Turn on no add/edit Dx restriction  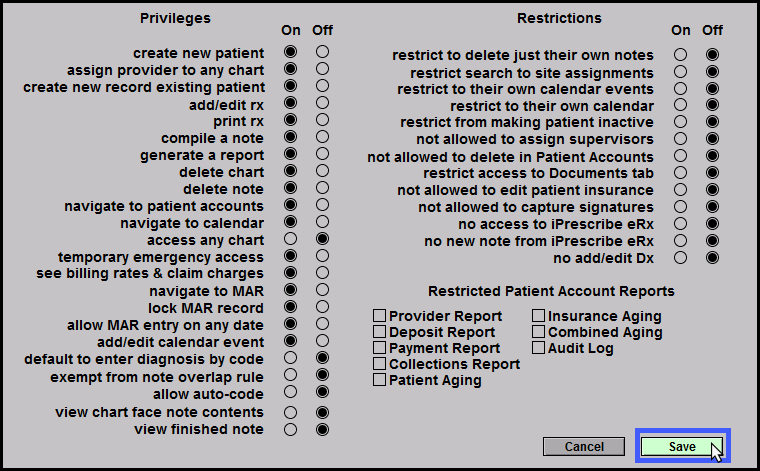pos(680,257)
